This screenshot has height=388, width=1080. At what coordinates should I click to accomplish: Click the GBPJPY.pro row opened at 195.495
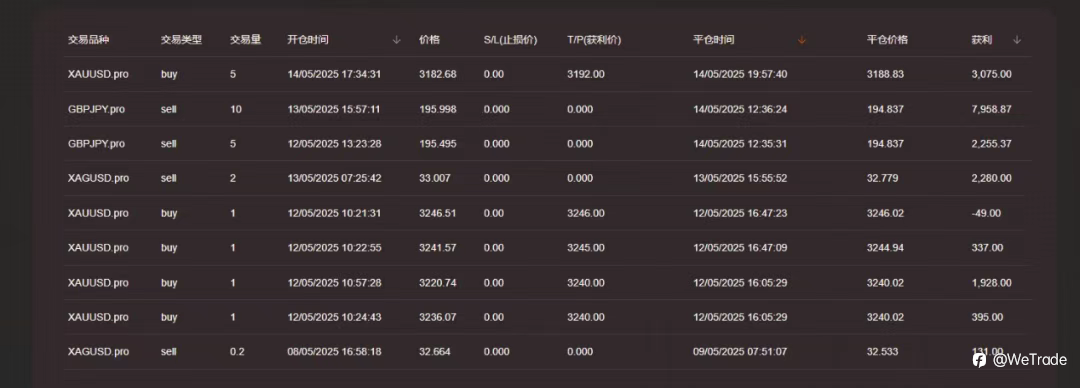pyautogui.click(x=548, y=143)
